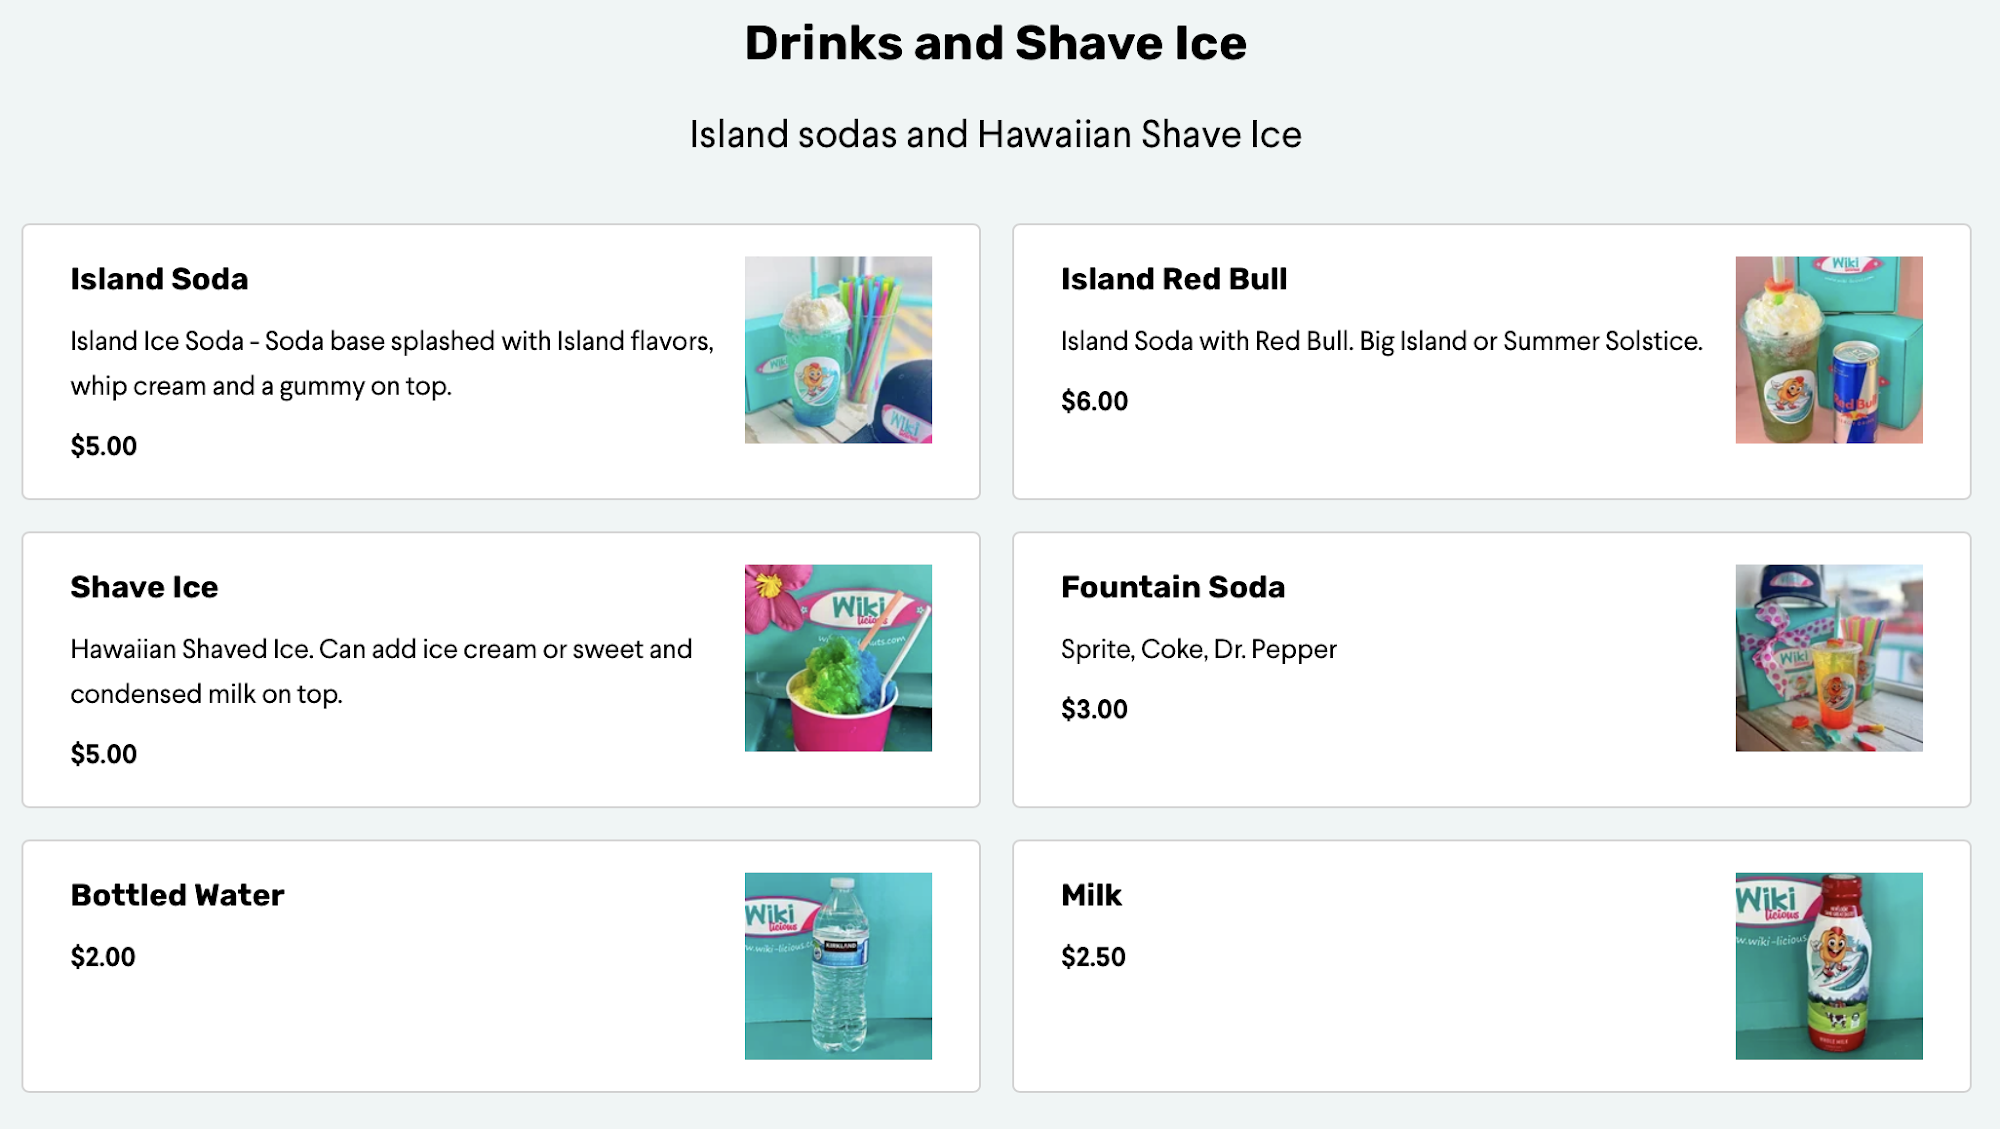2000x1129 pixels.
Task: Click the $3.00 Fountain Soda price
Action: point(1094,709)
